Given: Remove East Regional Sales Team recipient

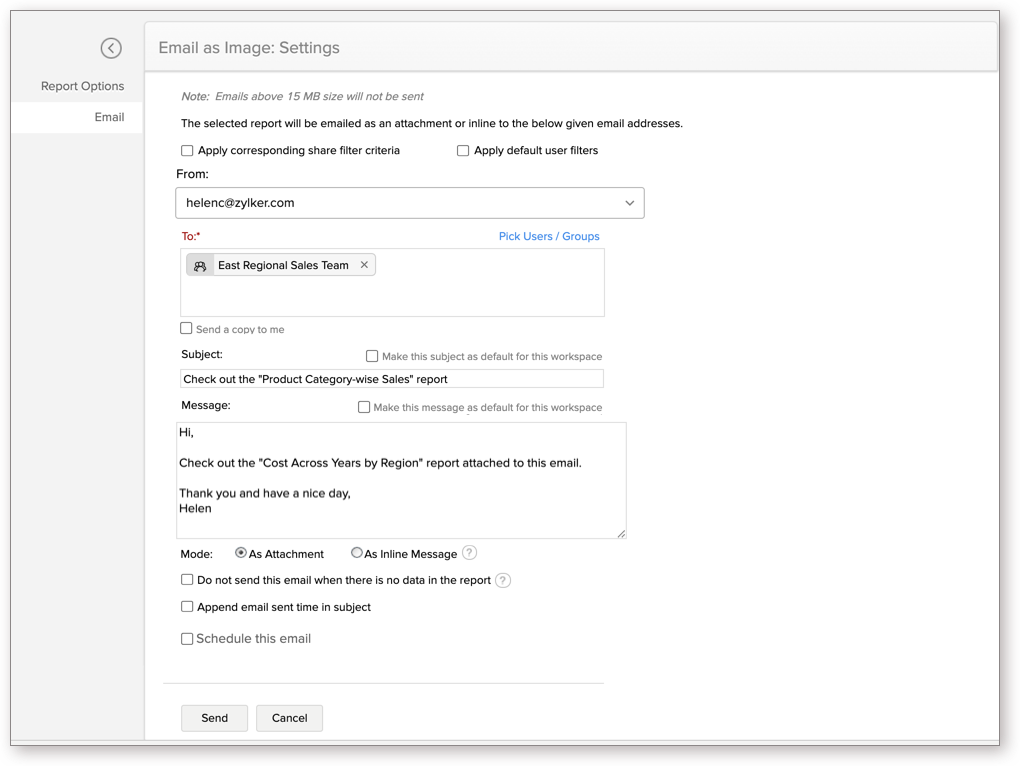Looking at the screenshot, I should pyautogui.click(x=364, y=265).
